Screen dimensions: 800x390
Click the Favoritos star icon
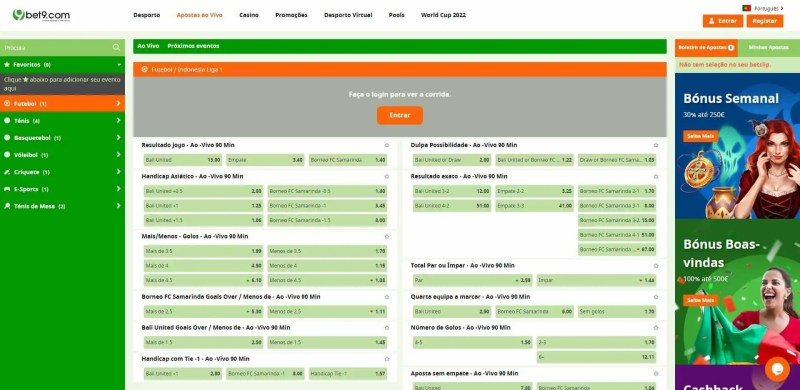coord(7,65)
